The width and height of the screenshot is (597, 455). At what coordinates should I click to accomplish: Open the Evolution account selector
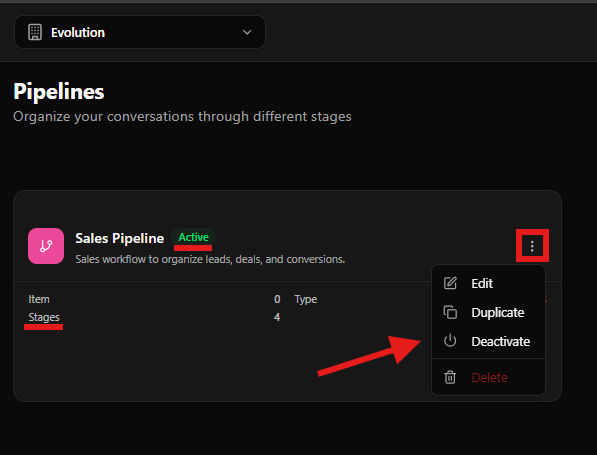coord(140,32)
